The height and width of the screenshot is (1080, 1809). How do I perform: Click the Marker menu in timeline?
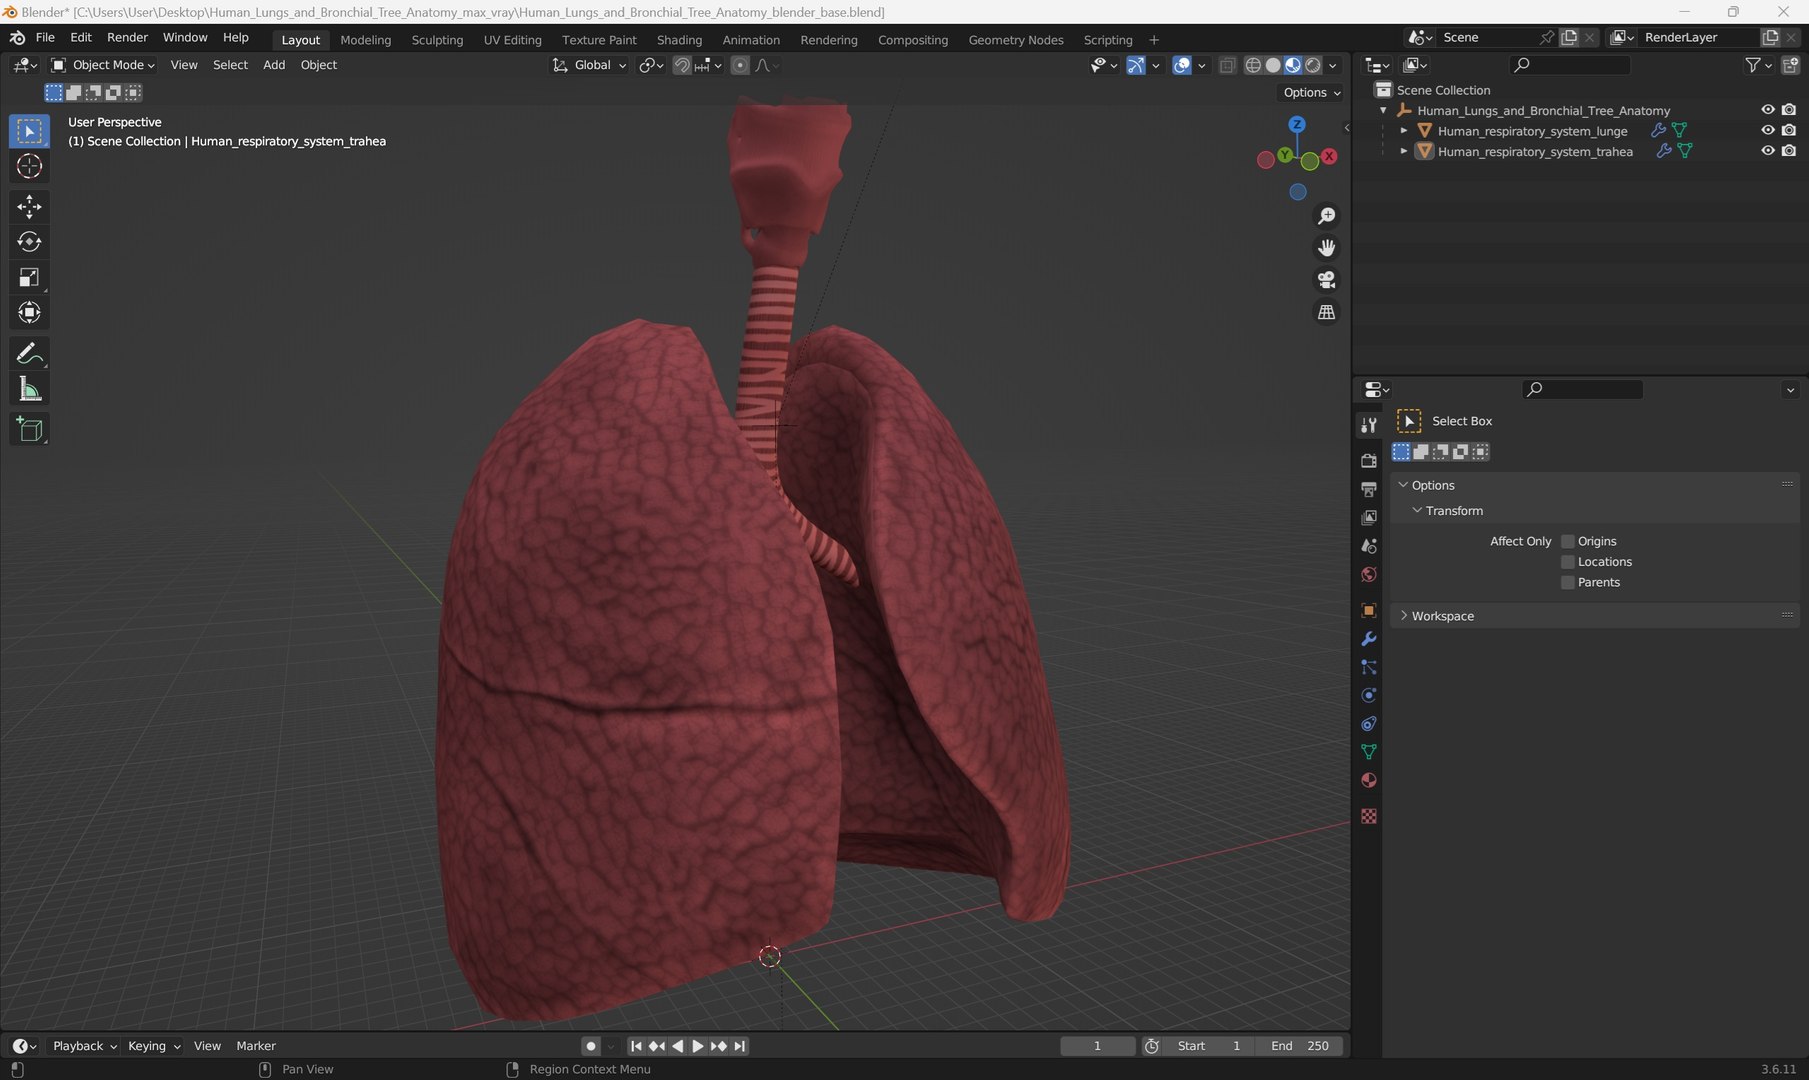click(256, 1046)
